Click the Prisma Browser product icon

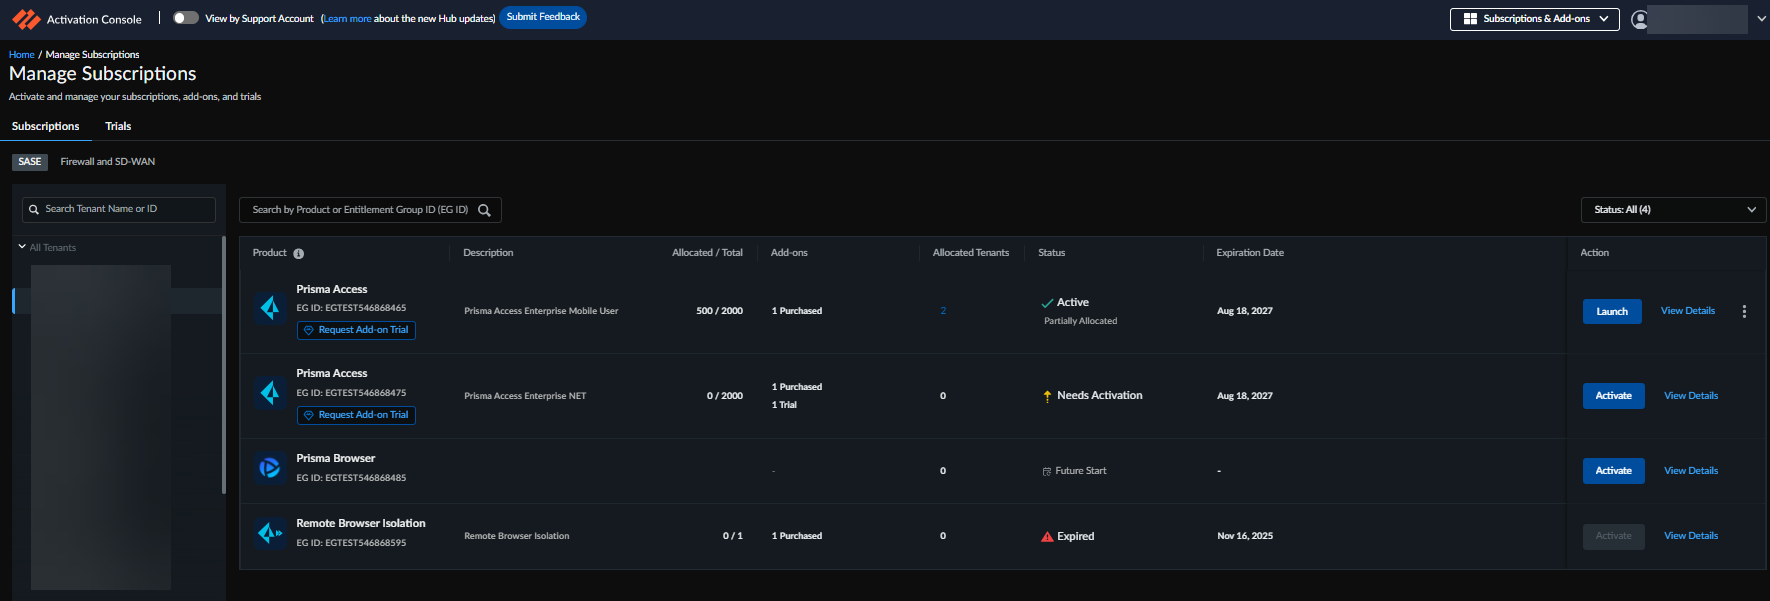click(269, 468)
